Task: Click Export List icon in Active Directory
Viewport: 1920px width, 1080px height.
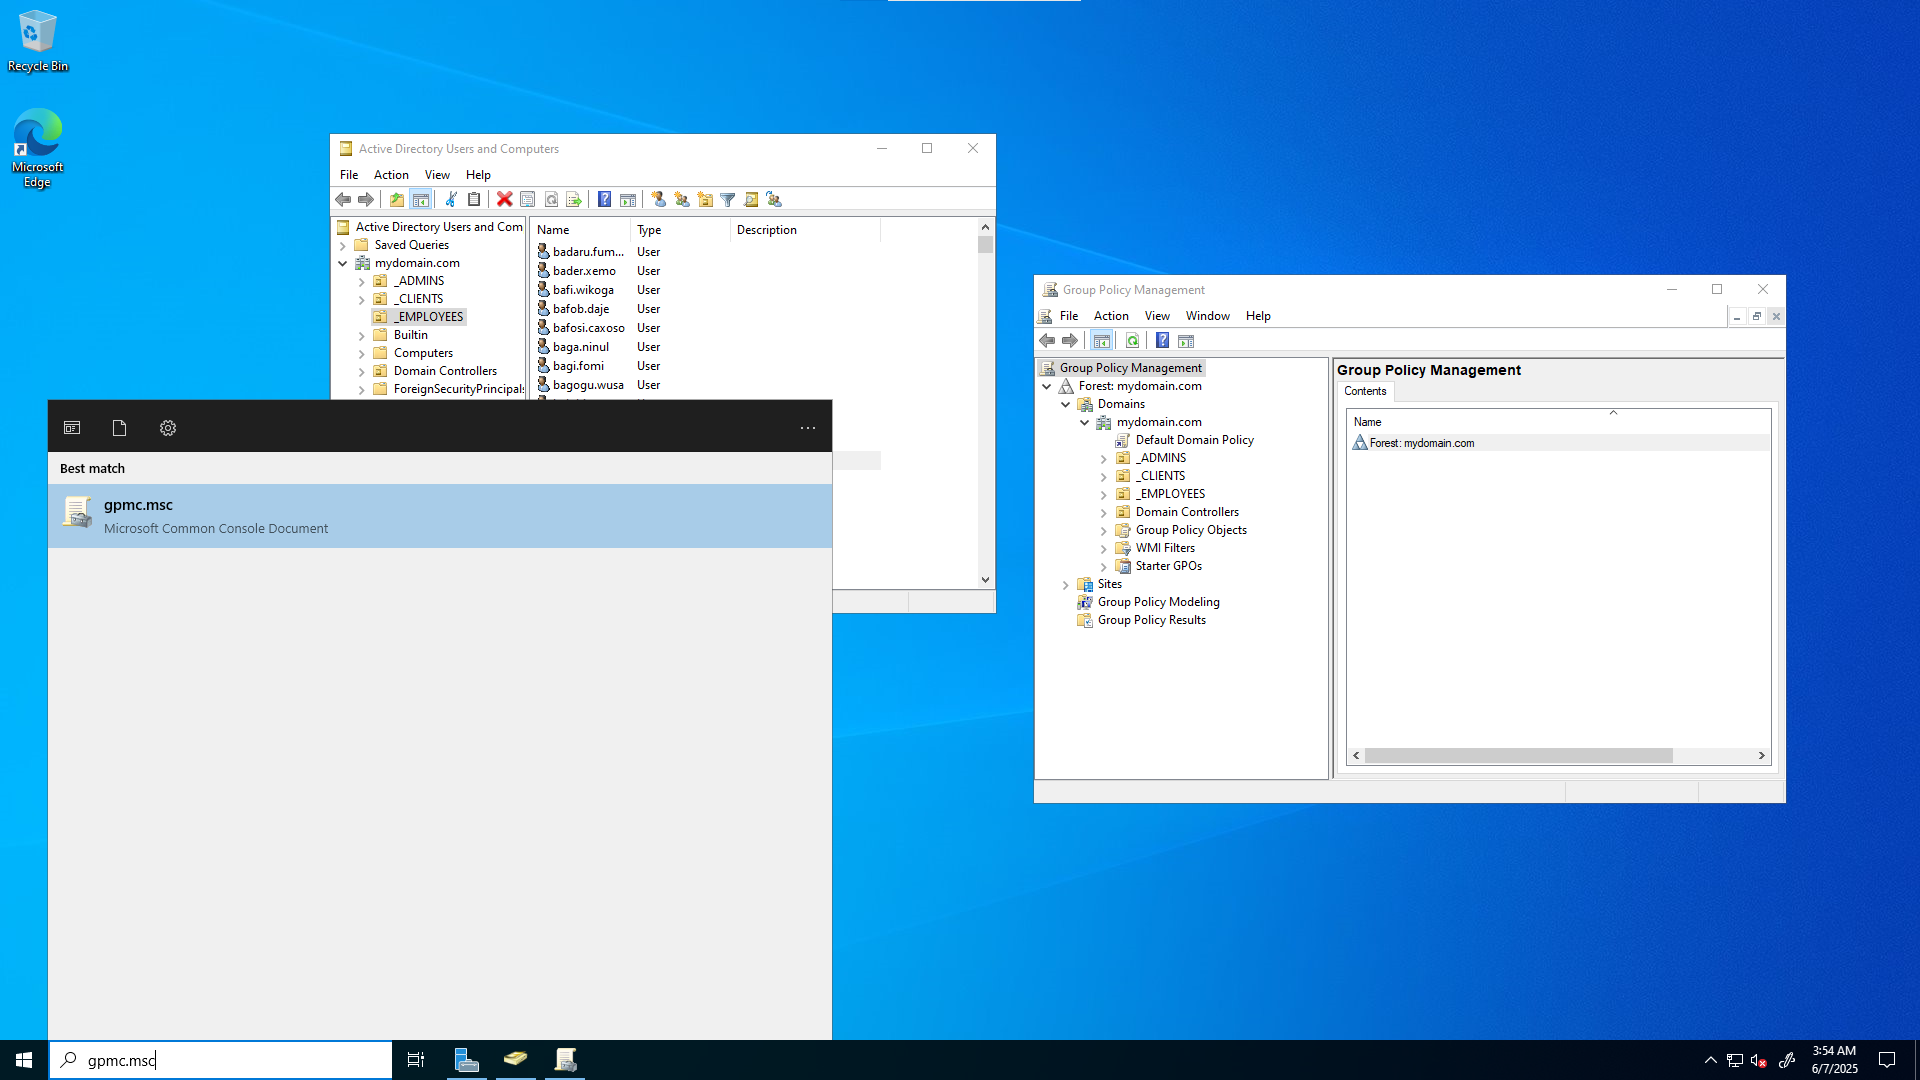Action: 574,200
